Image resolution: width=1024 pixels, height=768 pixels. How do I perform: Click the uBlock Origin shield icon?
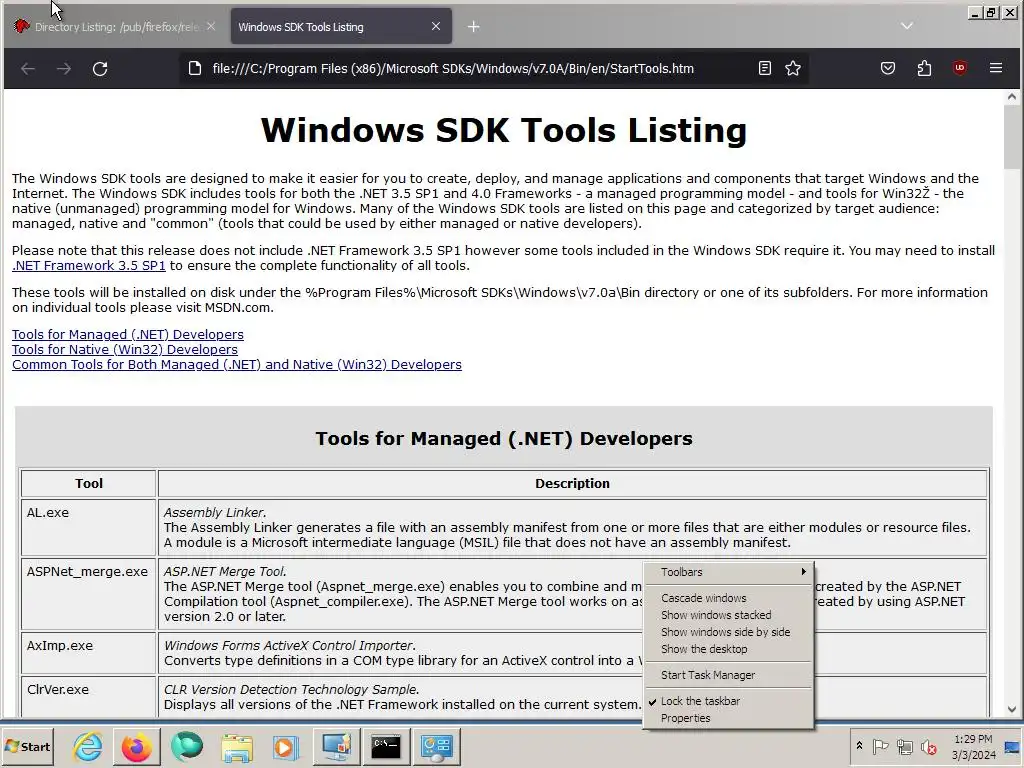[x=960, y=68]
